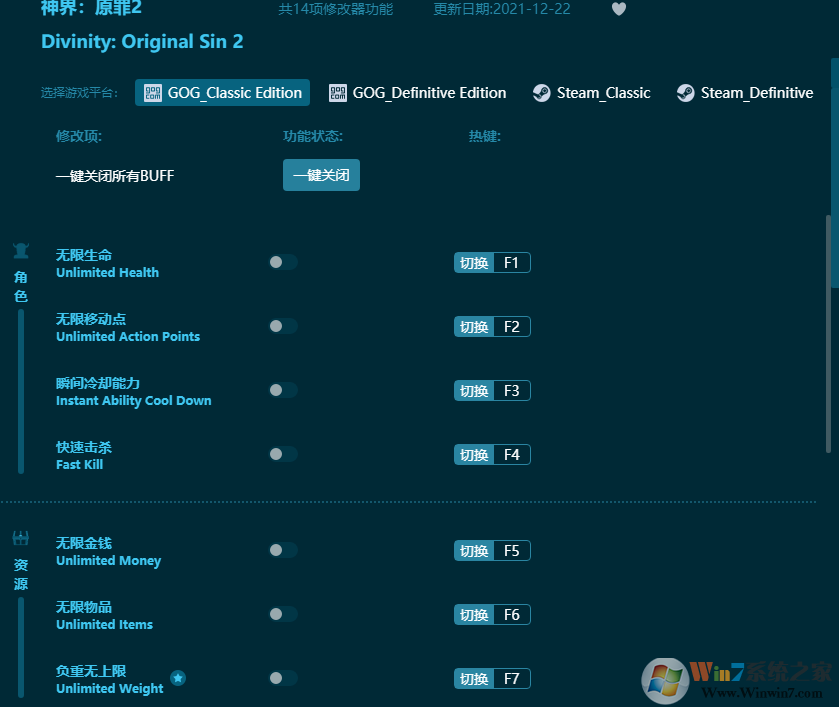
Task: Select the GOG_Classic Edition platform tab
Action: (x=222, y=93)
